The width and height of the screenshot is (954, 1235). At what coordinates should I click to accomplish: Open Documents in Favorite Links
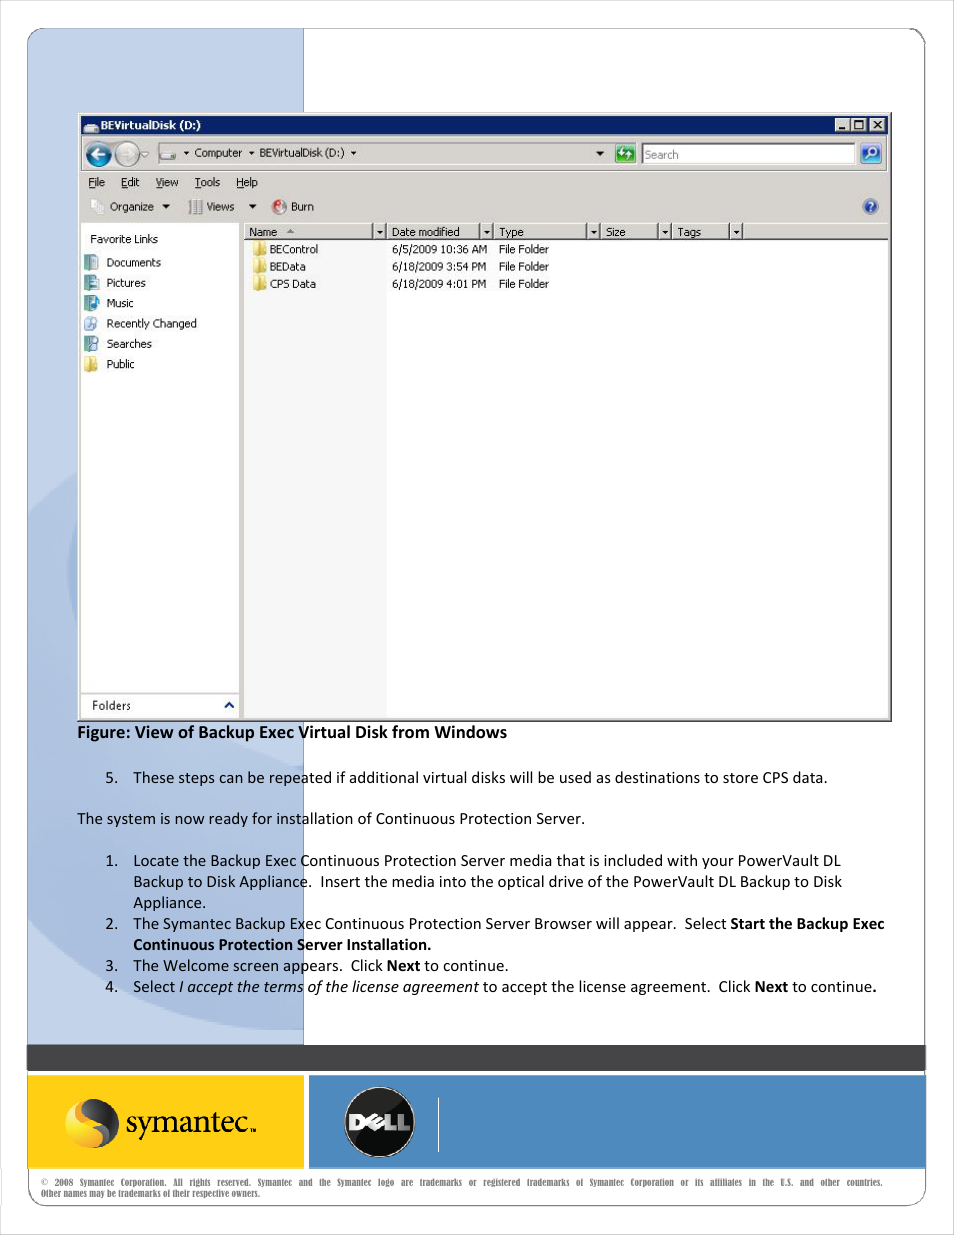click(134, 262)
